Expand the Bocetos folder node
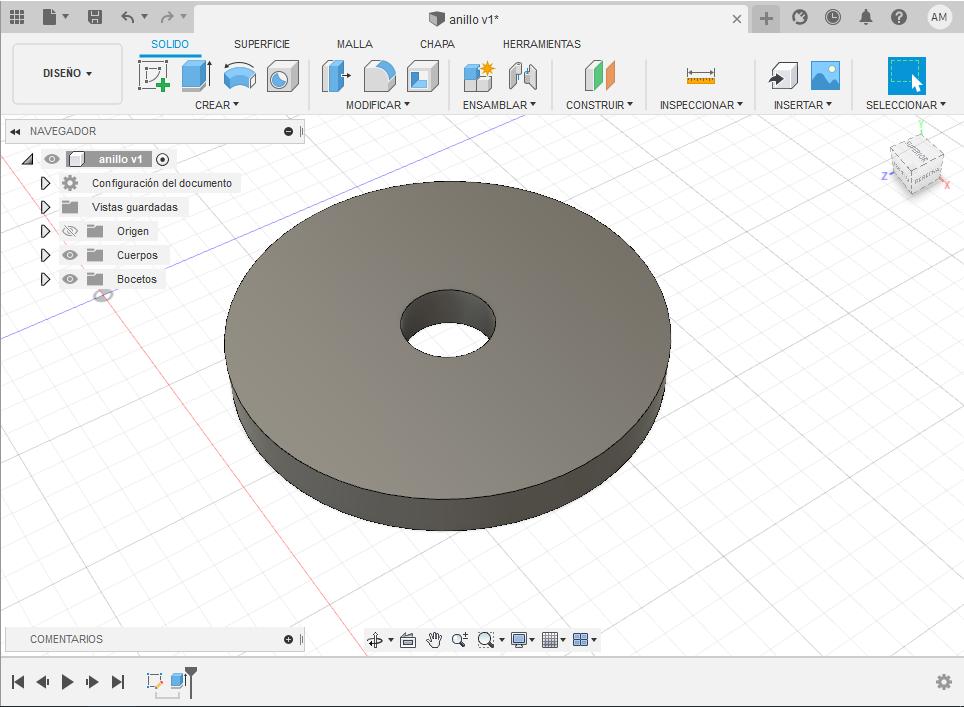Screen dimensions: 964x707 (45, 279)
